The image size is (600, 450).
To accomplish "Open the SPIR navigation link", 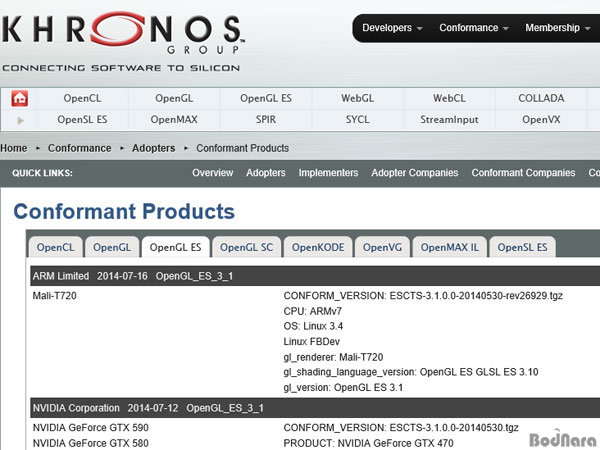I will (x=266, y=120).
